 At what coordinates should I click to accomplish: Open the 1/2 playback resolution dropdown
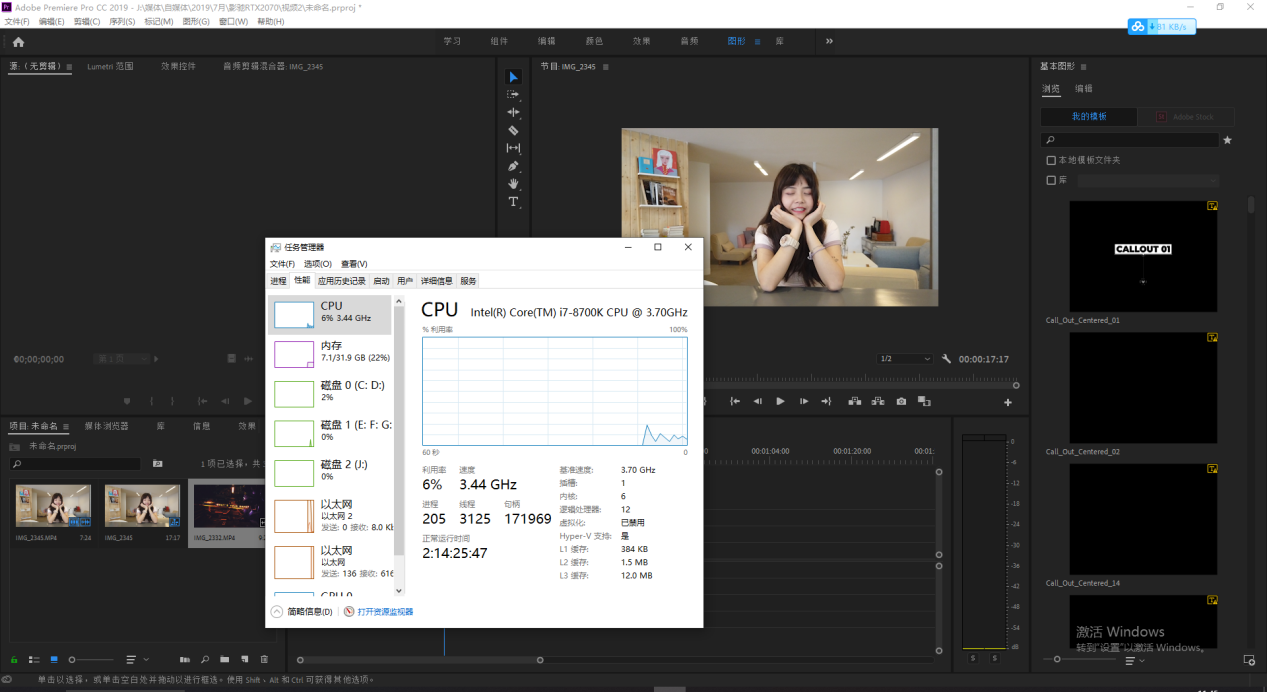[905, 359]
